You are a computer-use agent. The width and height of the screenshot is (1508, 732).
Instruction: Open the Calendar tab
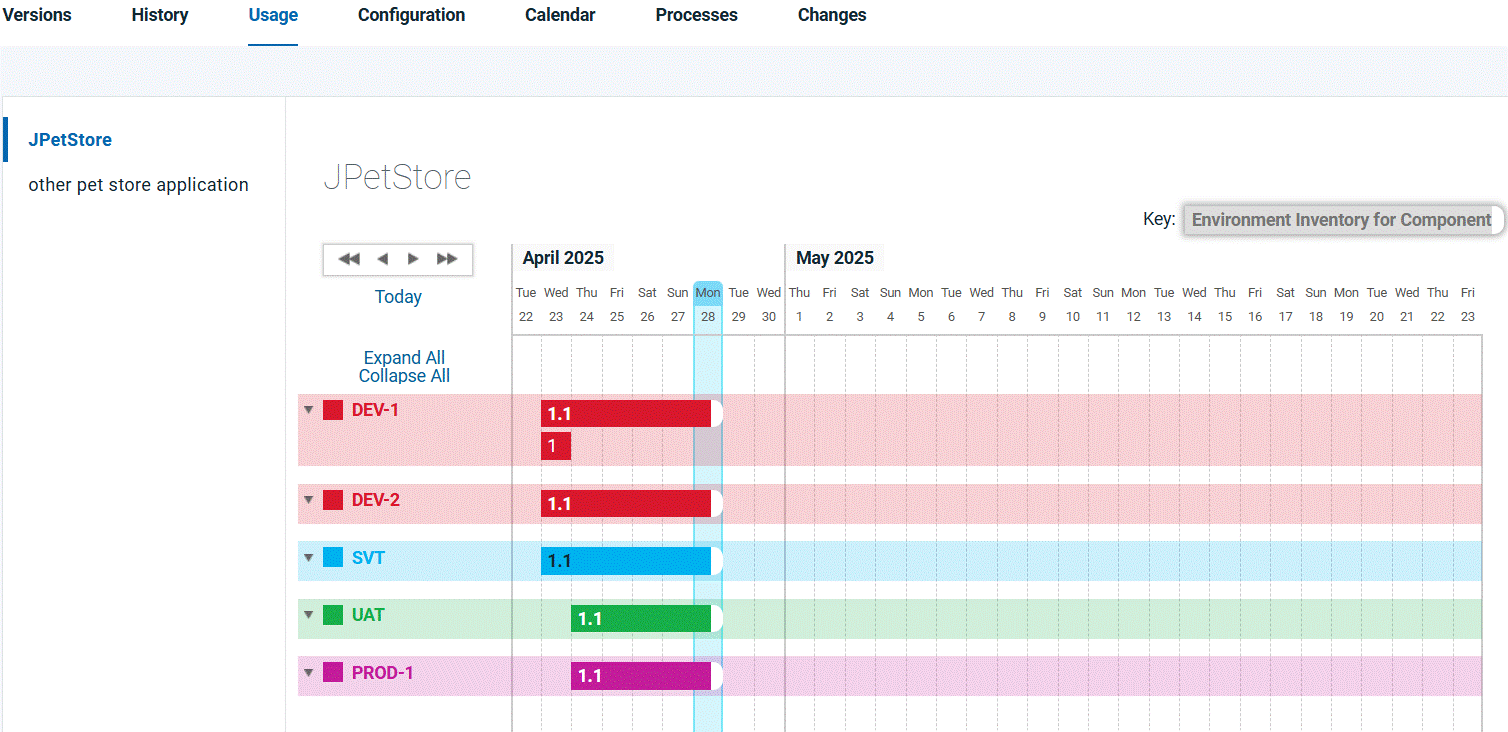click(560, 15)
